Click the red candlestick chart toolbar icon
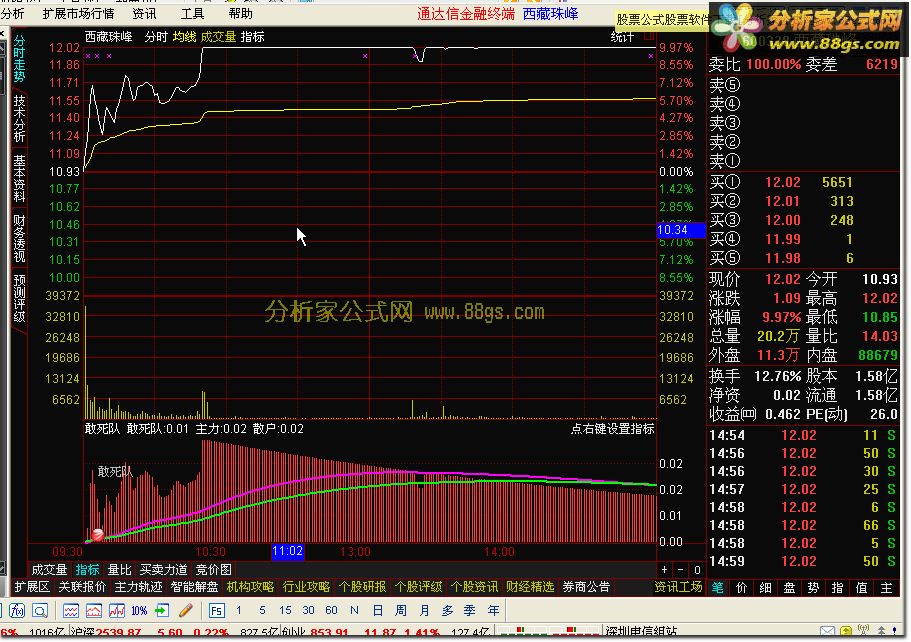The height and width of the screenshot is (642, 911). click(117, 610)
